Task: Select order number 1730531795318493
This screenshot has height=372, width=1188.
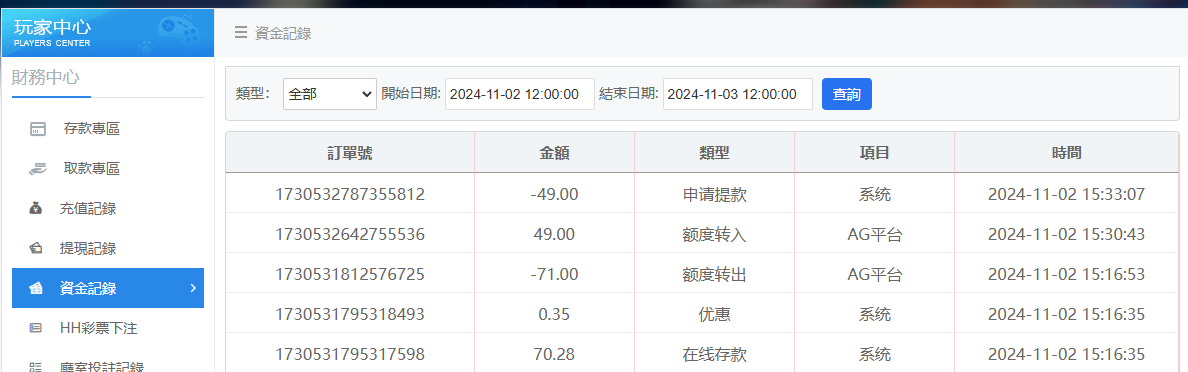Action: click(349, 314)
